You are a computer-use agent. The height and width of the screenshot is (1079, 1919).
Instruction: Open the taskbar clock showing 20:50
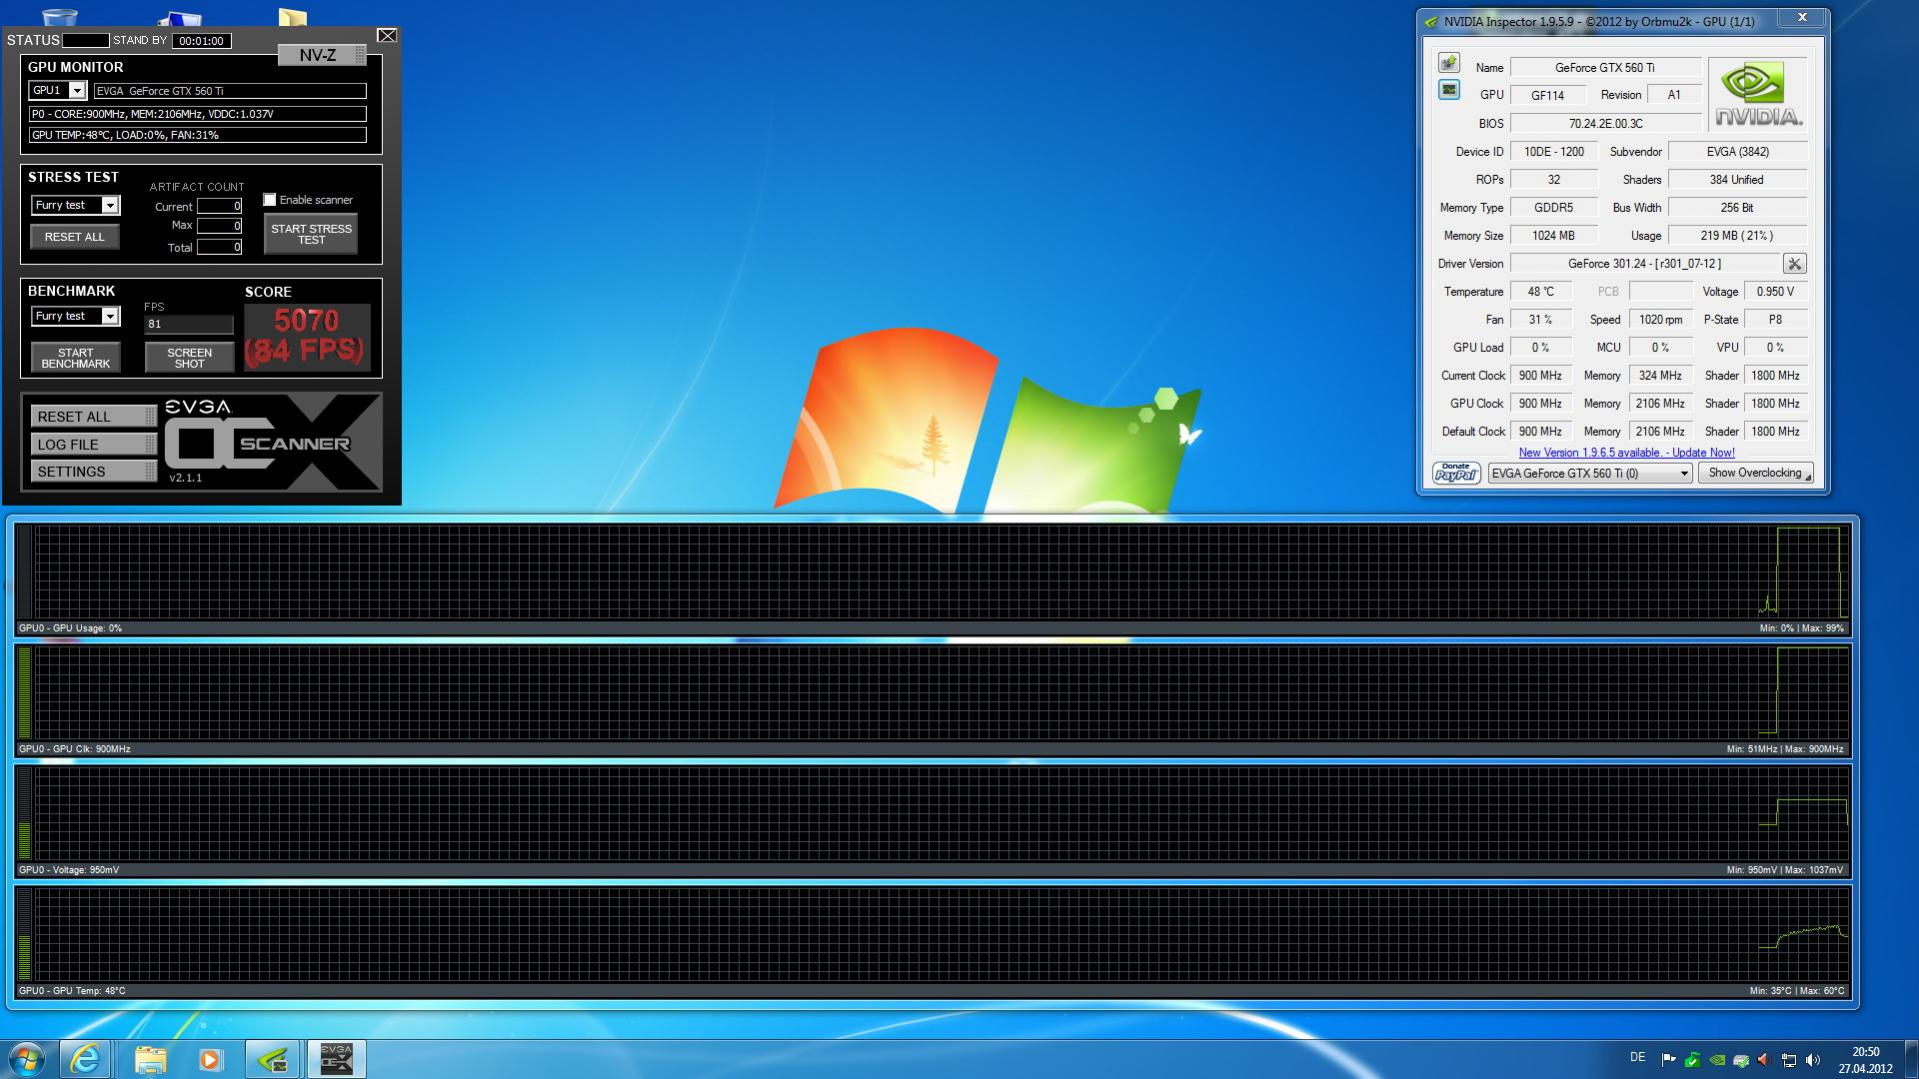pyautogui.click(x=1865, y=1059)
